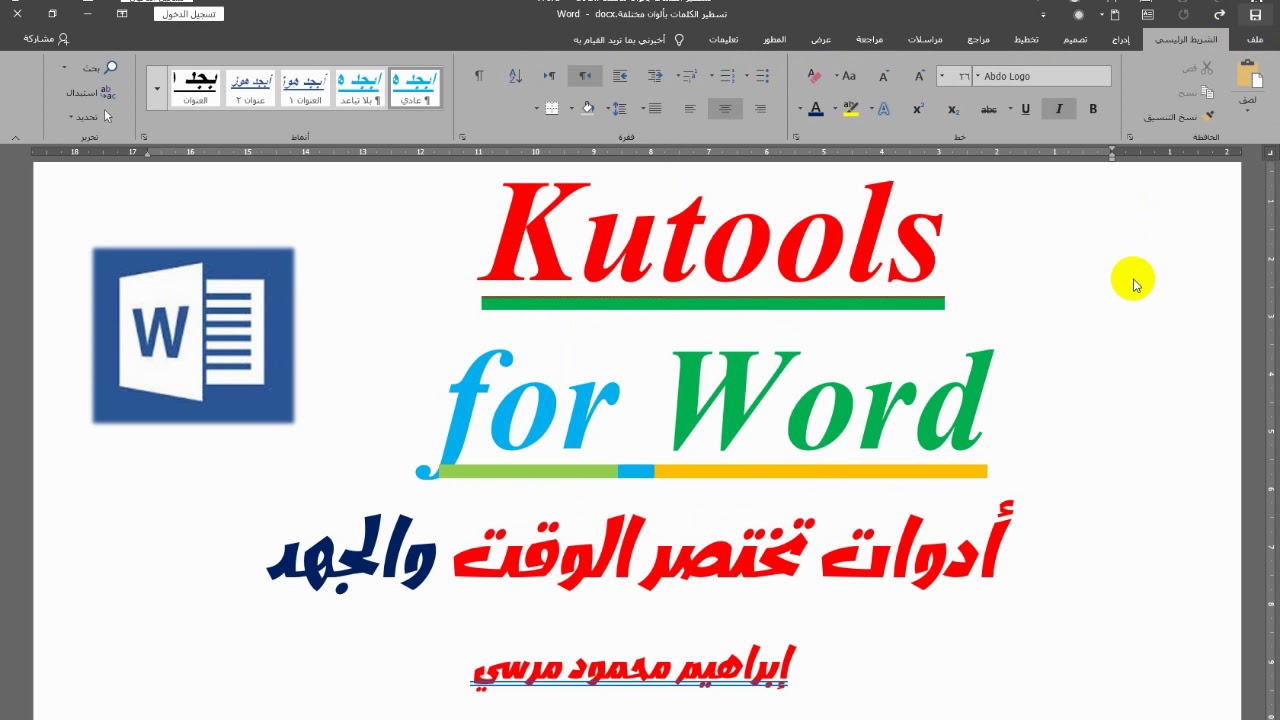Click the Shrink Font icon

[884, 76]
